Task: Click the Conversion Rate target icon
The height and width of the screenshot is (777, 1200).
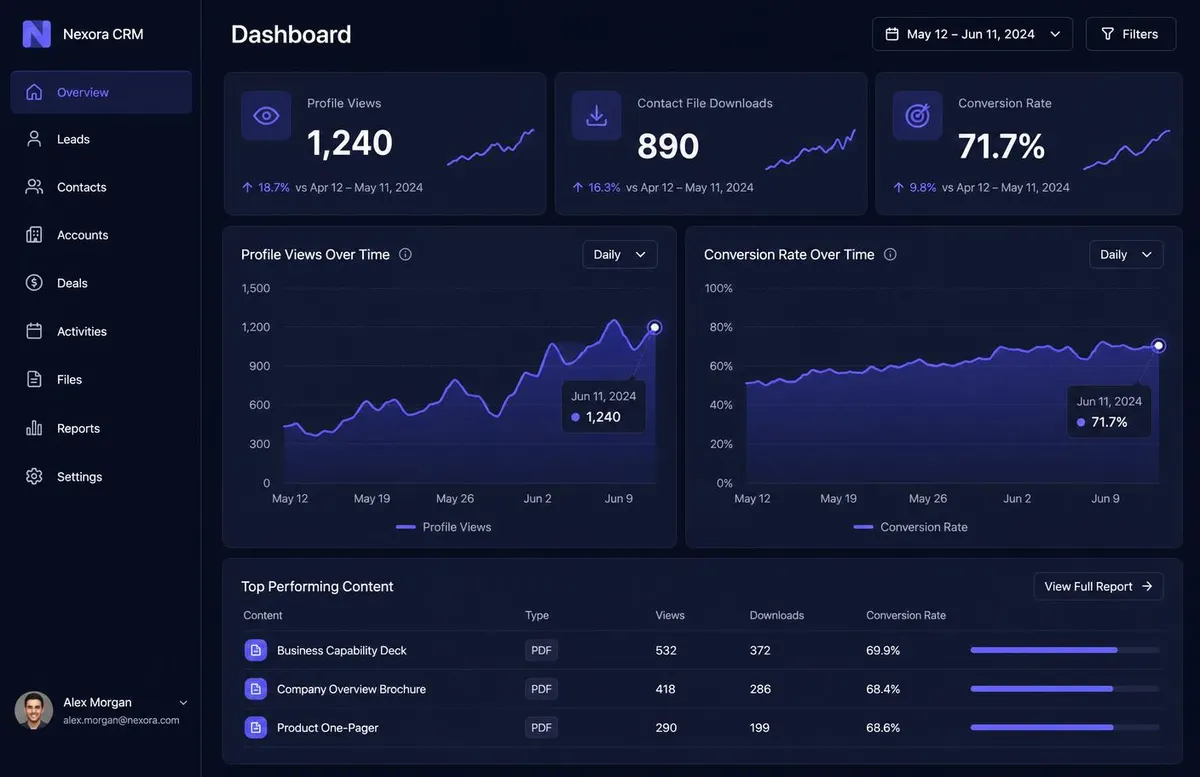Action: pyautogui.click(x=918, y=116)
